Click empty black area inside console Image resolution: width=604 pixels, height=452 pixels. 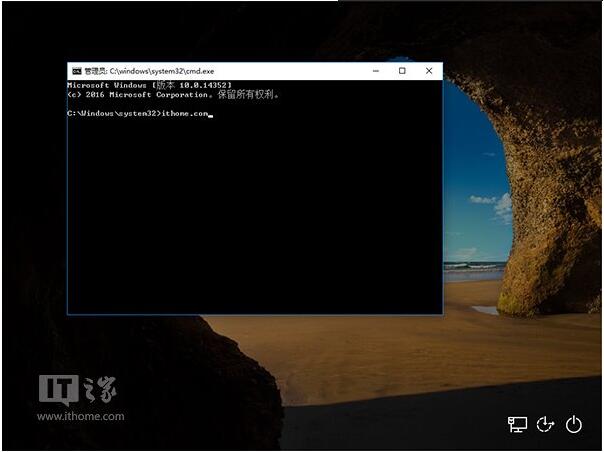point(250,220)
